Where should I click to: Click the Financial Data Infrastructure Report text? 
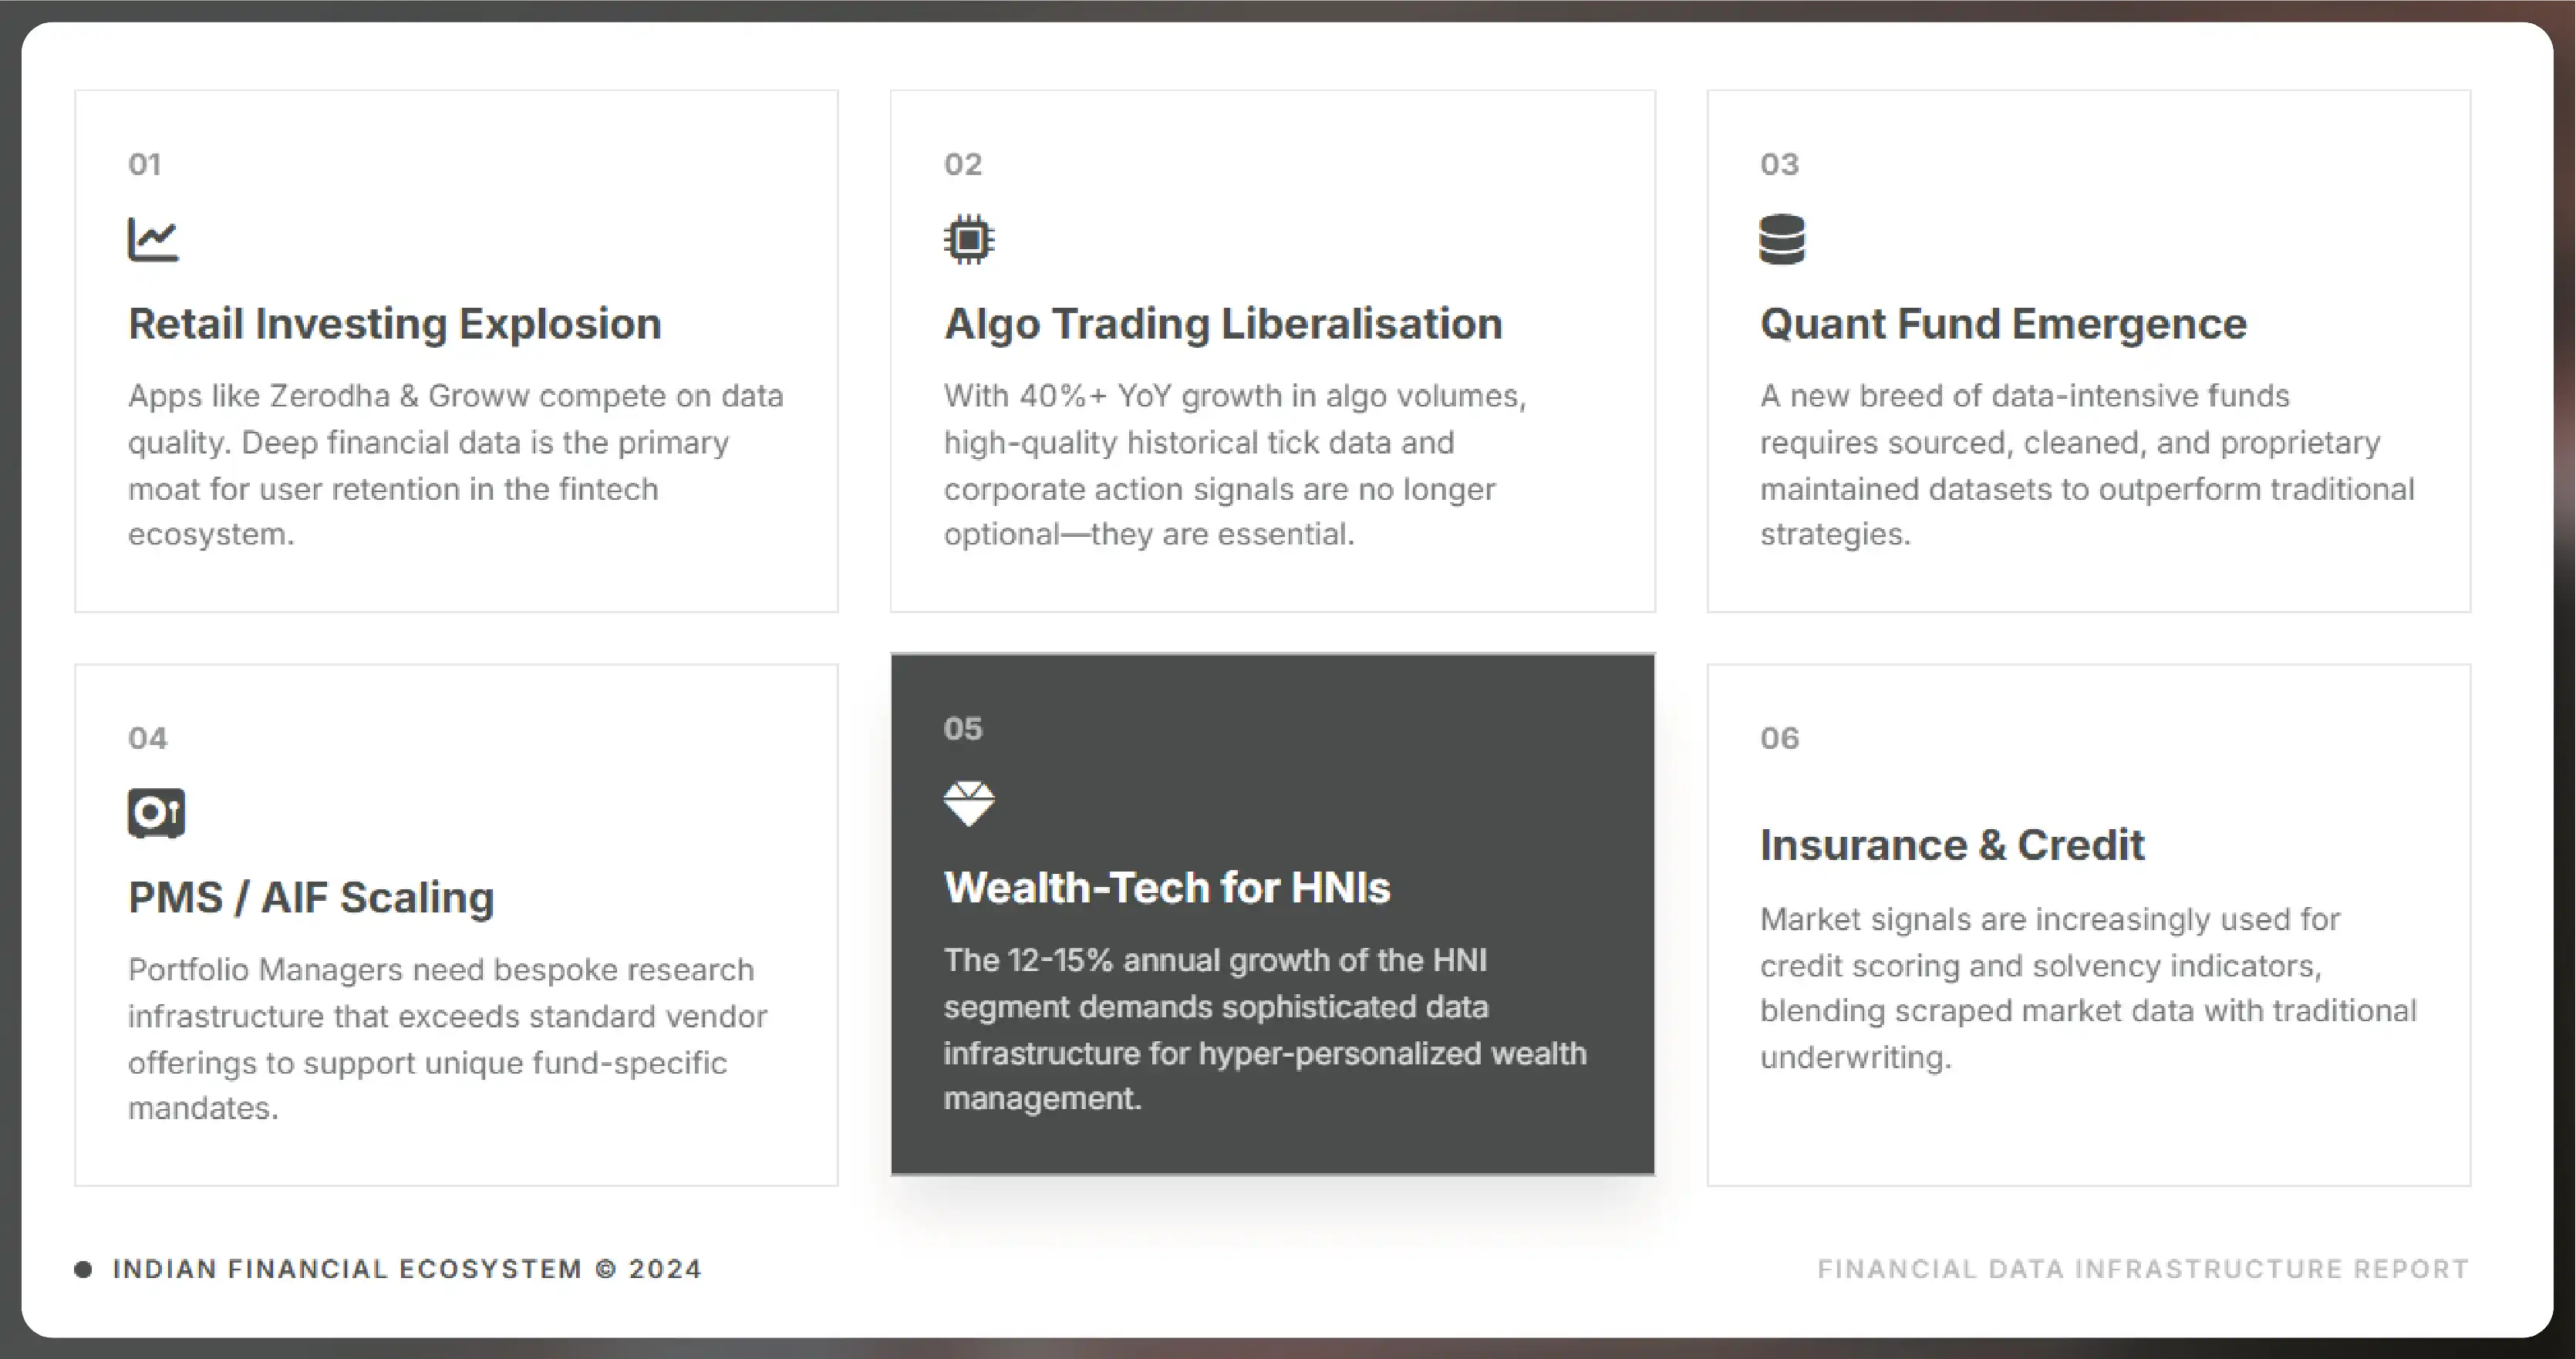pos(2143,1269)
